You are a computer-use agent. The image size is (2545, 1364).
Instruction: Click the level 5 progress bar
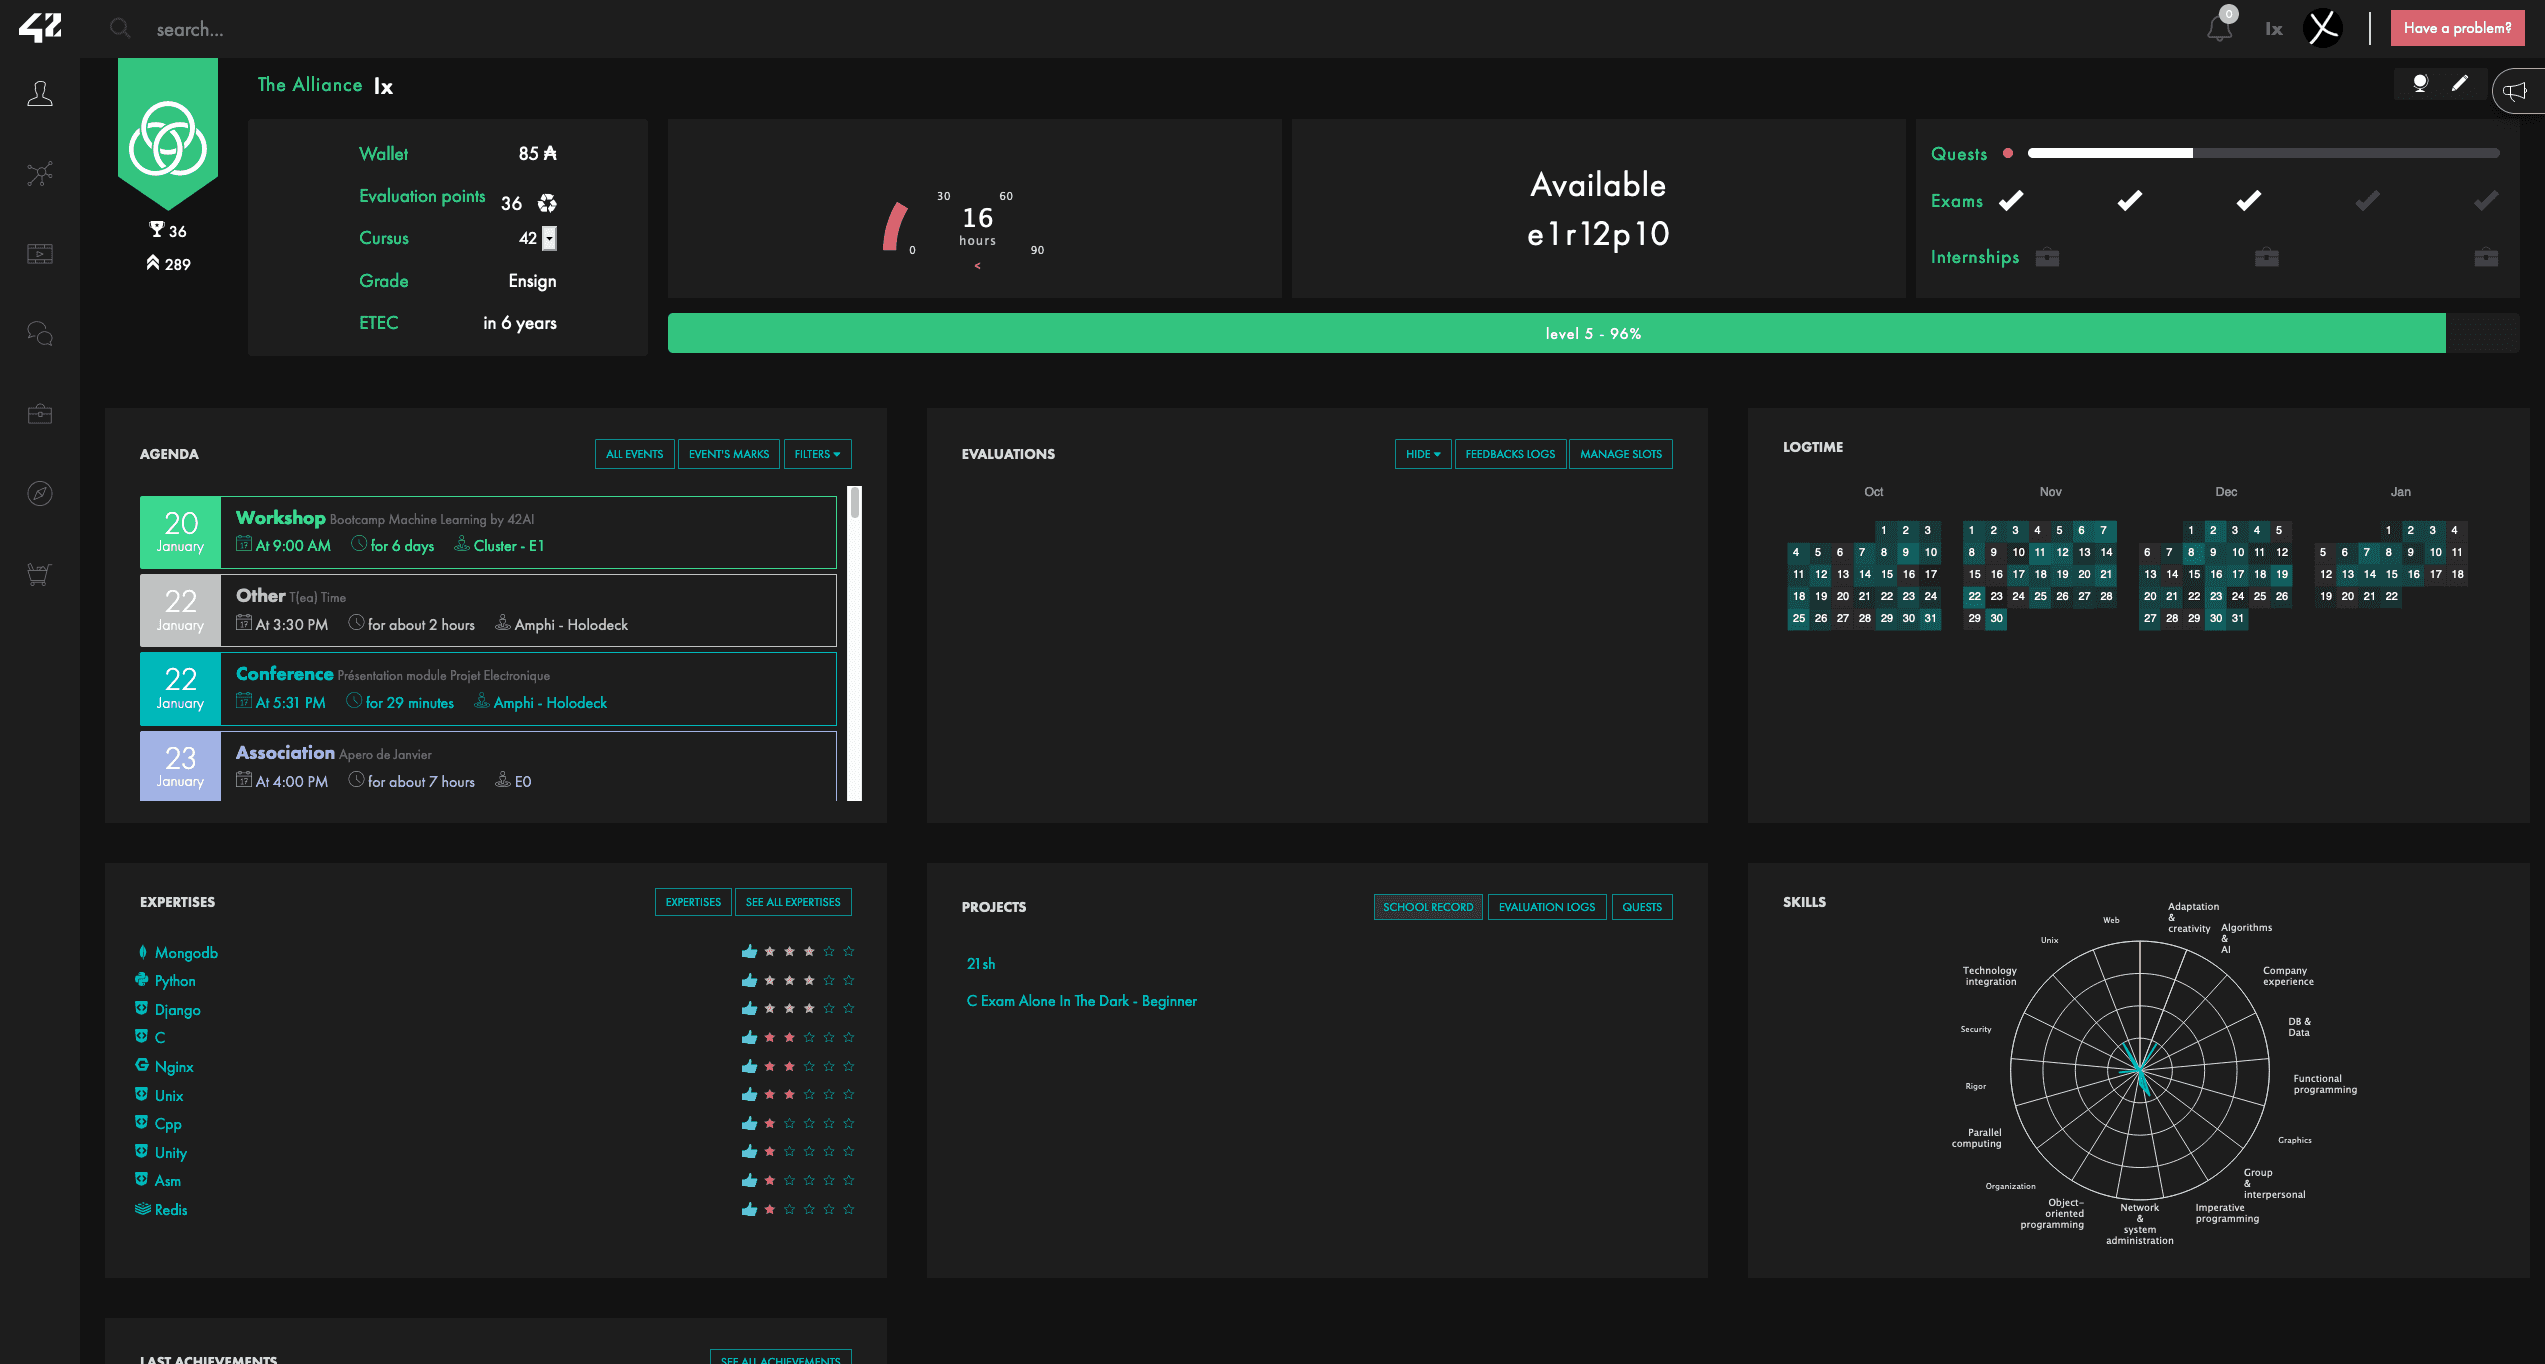tap(1592, 333)
